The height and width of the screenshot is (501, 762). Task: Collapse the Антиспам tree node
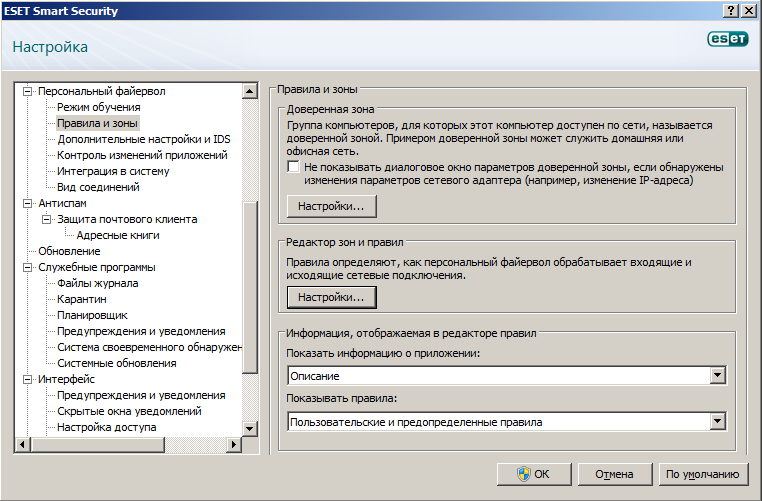28,203
